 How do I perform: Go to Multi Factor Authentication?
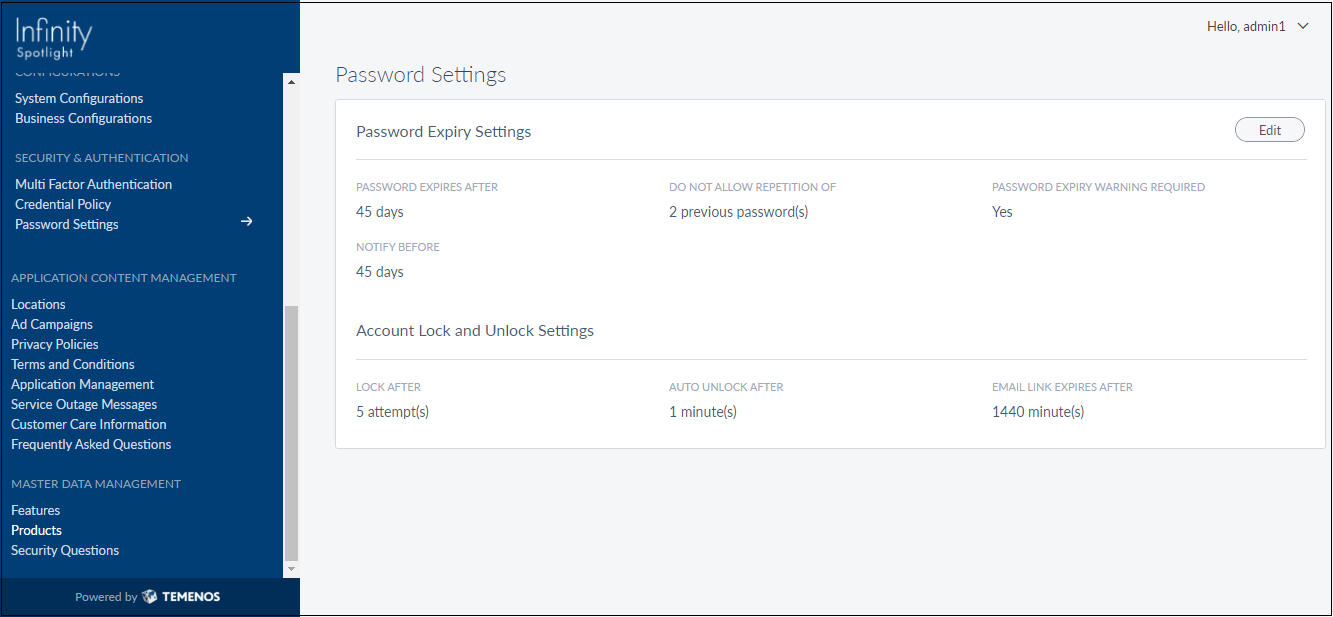pos(93,184)
